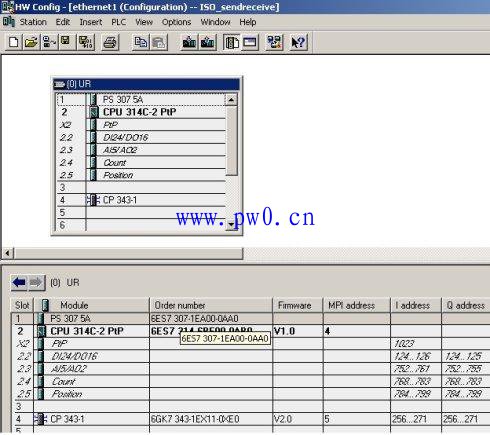
Task: Click the Save and Compile icon
Action: coord(86,42)
